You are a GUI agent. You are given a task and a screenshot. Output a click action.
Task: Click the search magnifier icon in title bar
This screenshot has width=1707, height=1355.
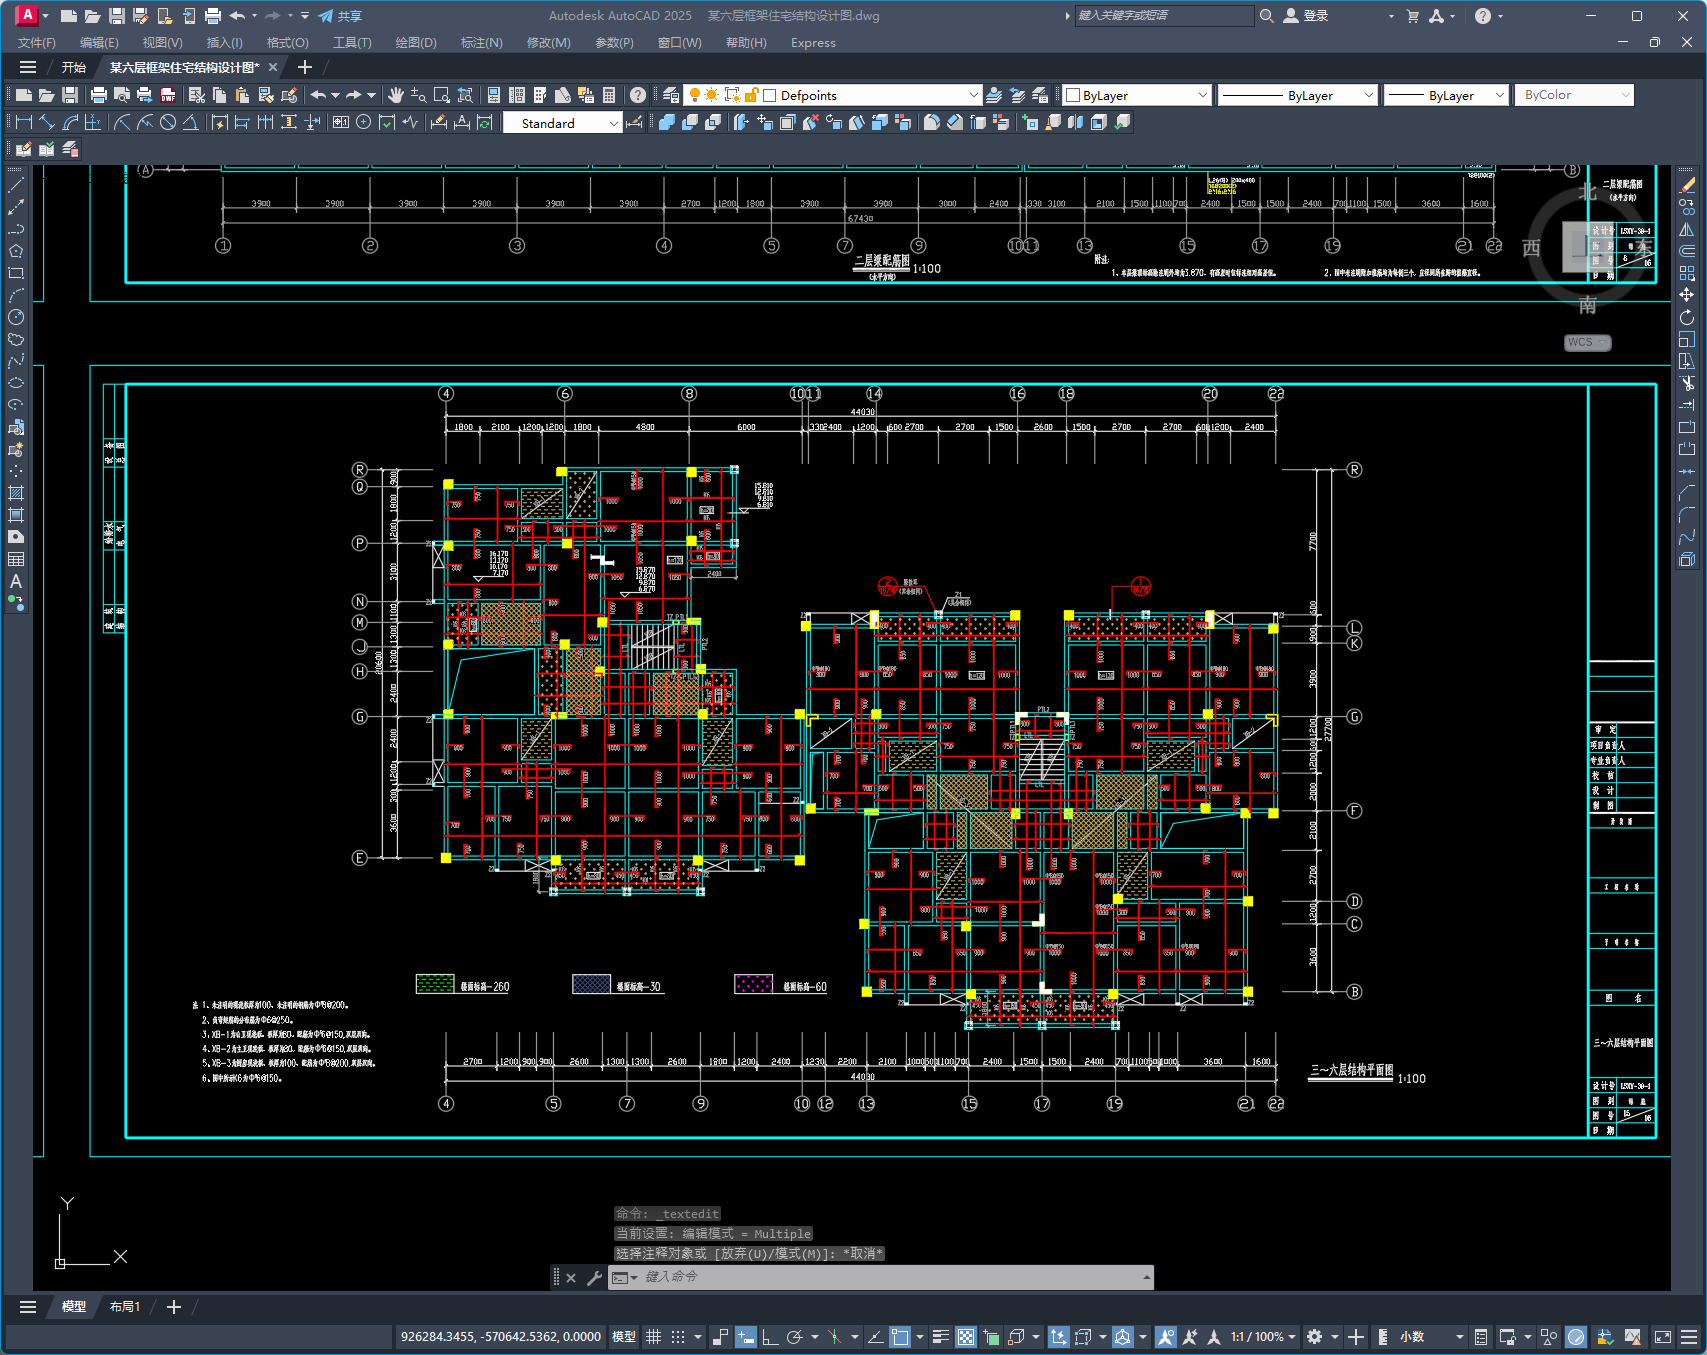coord(1267,16)
